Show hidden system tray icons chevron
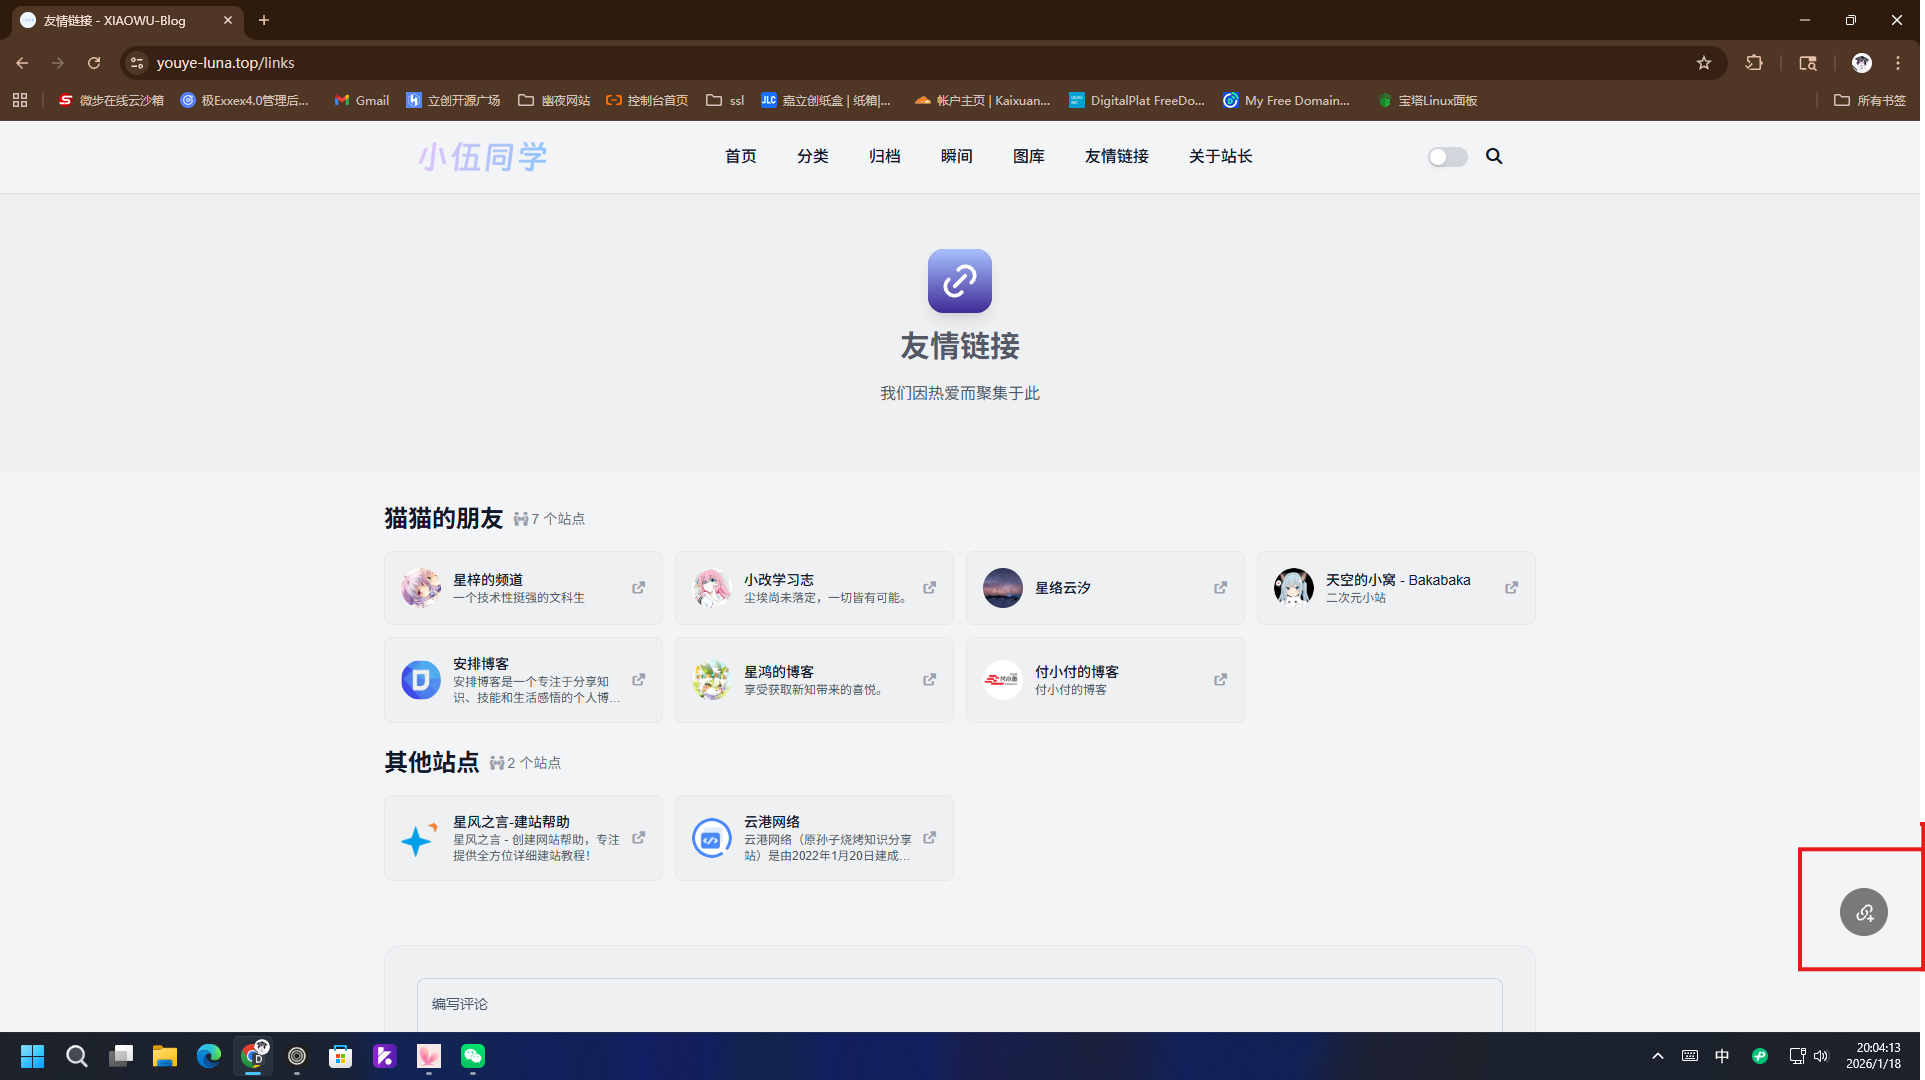 1657,1056
